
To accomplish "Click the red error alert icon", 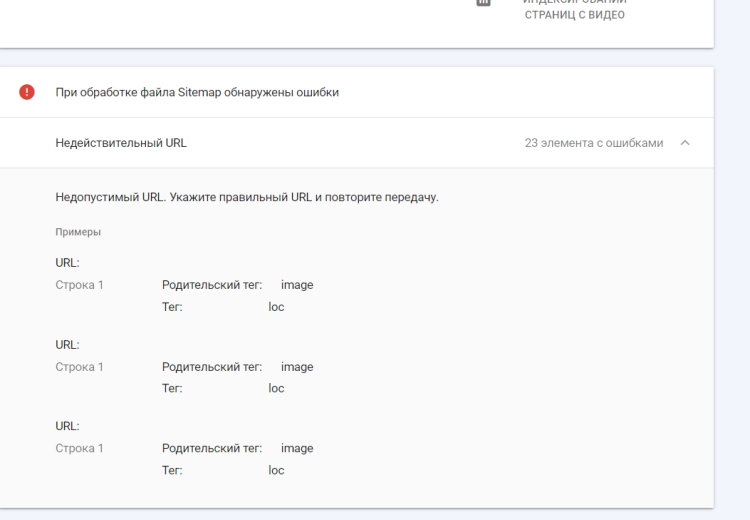I will [x=27, y=92].
